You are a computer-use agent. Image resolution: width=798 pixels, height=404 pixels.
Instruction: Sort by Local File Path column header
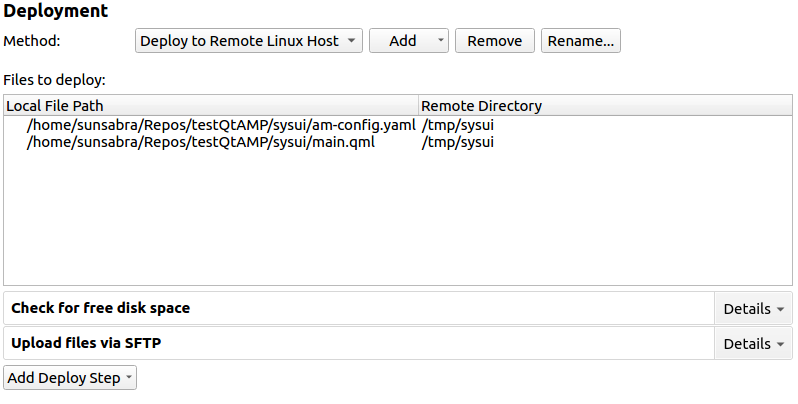(x=210, y=105)
